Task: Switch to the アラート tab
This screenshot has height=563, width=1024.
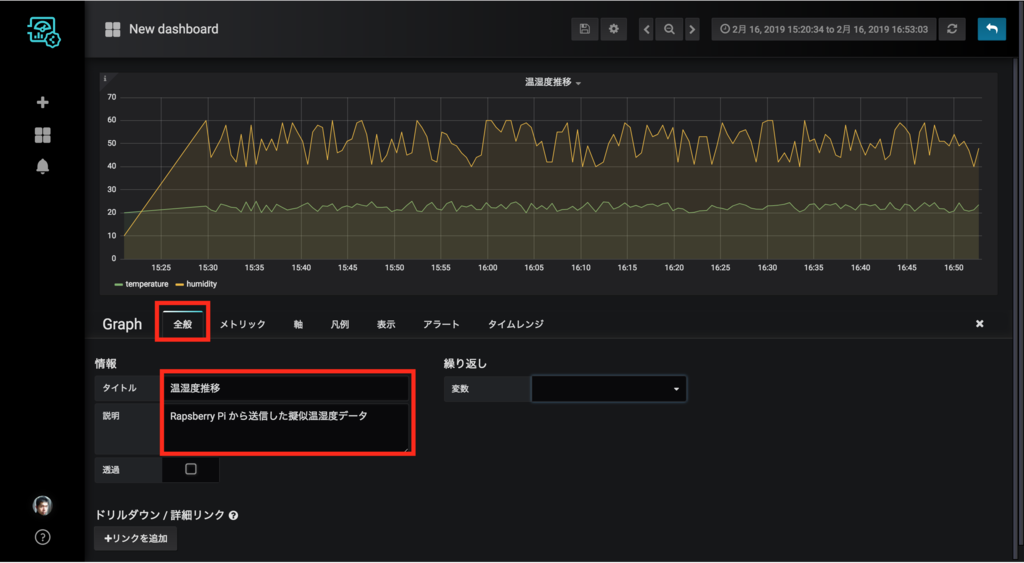Action: [x=441, y=324]
